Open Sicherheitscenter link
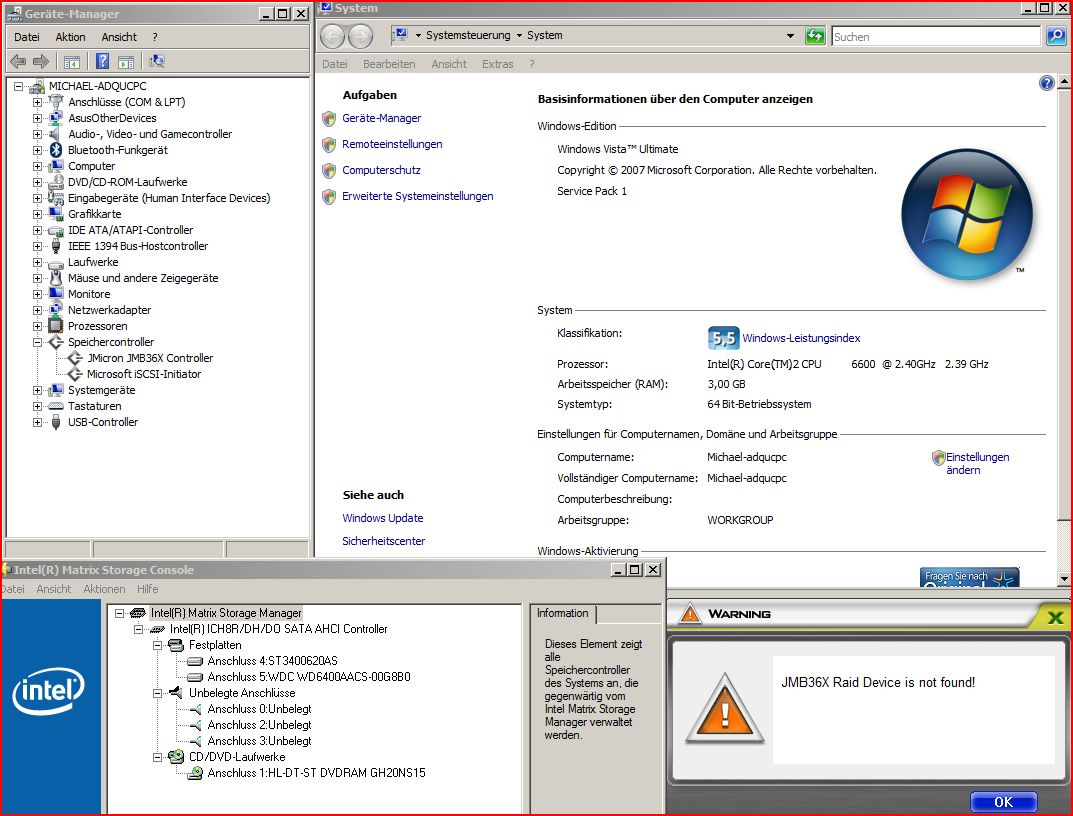 click(x=383, y=541)
